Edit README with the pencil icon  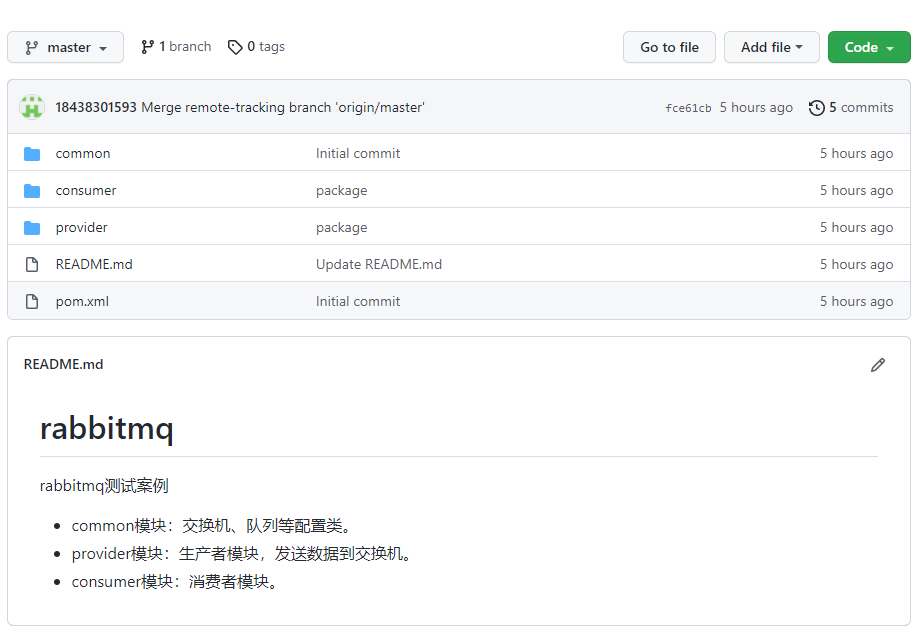pos(877,365)
